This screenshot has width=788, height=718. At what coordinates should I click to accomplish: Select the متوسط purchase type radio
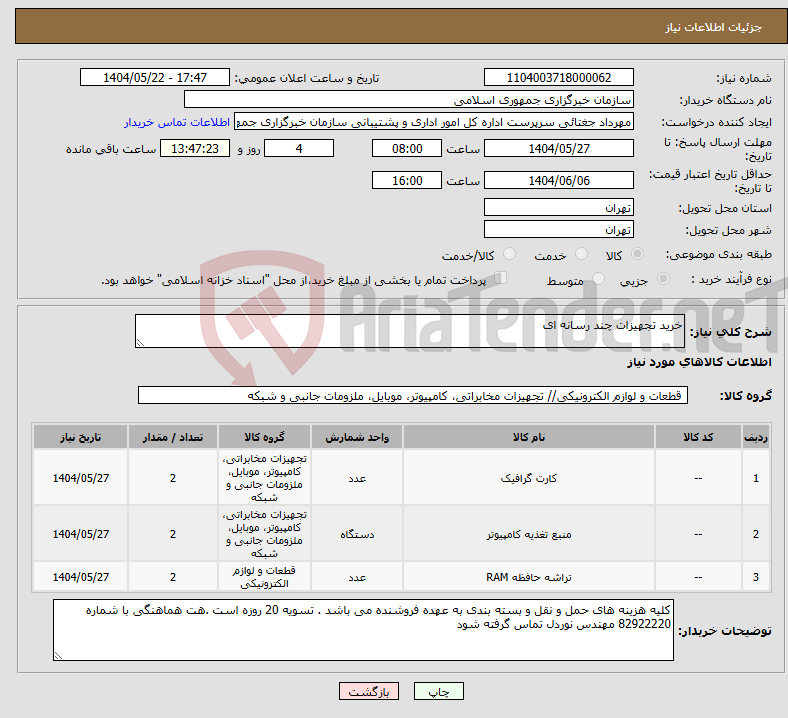point(598,279)
